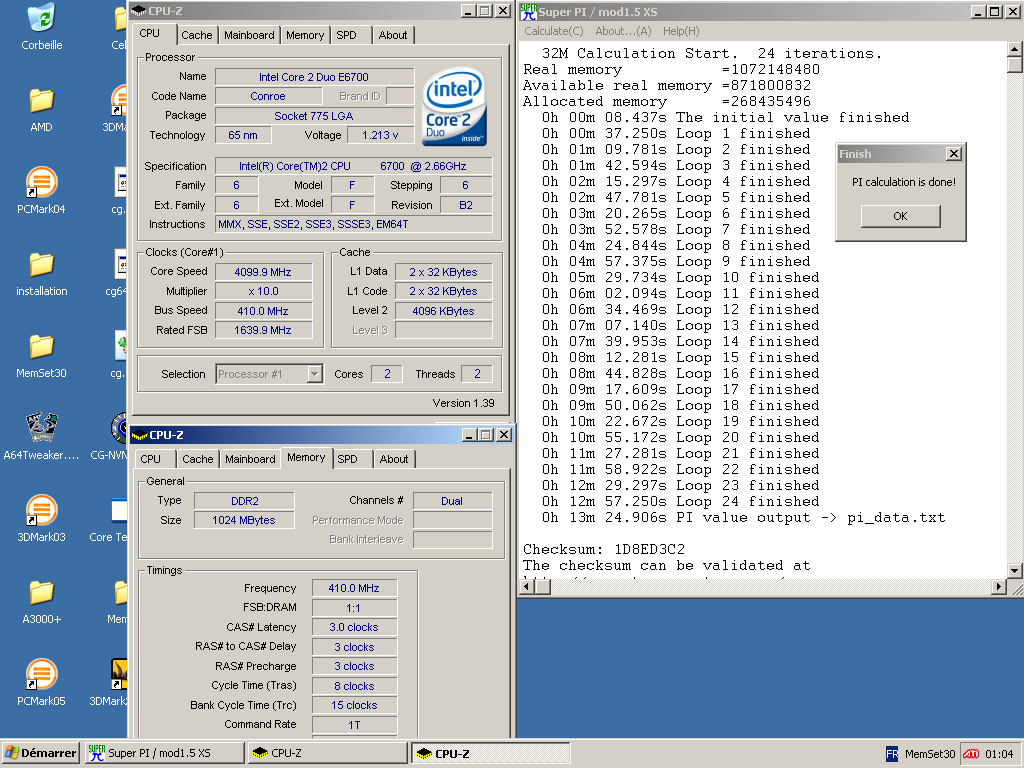Click the Intel Core 2 Duo logo
The height and width of the screenshot is (768, 1024).
(x=454, y=106)
